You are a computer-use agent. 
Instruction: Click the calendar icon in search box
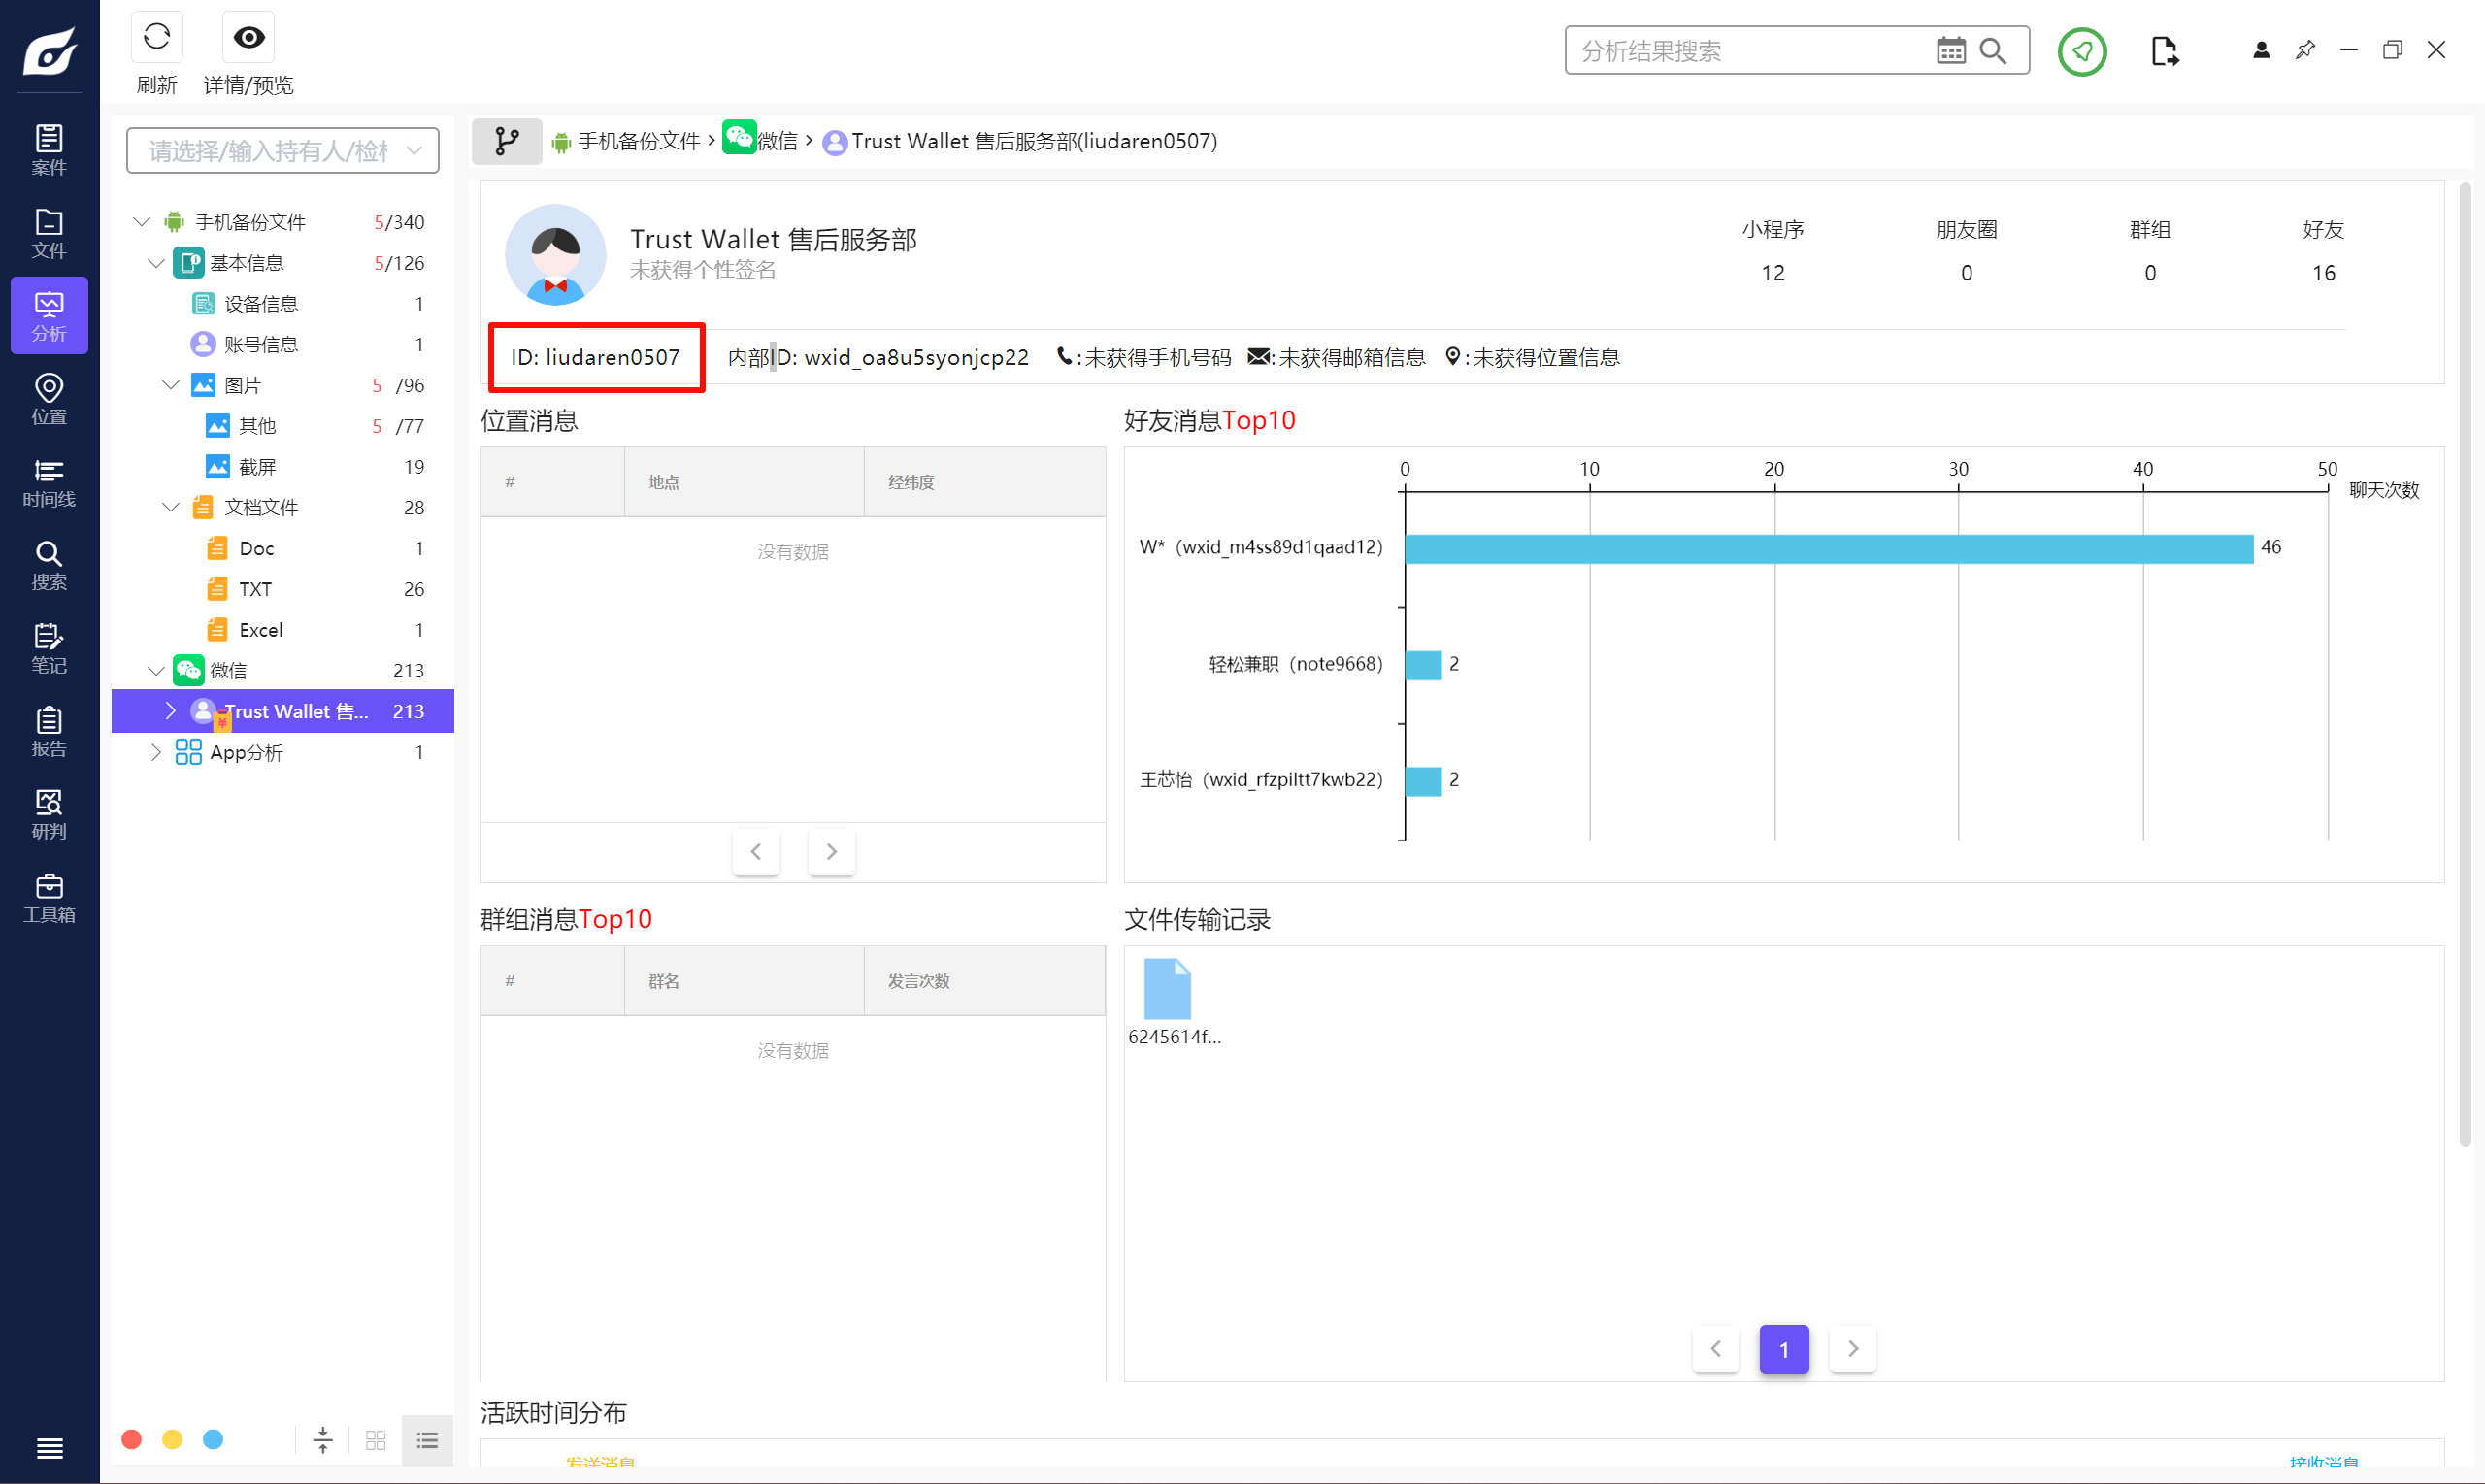[x=1950, y=50]
